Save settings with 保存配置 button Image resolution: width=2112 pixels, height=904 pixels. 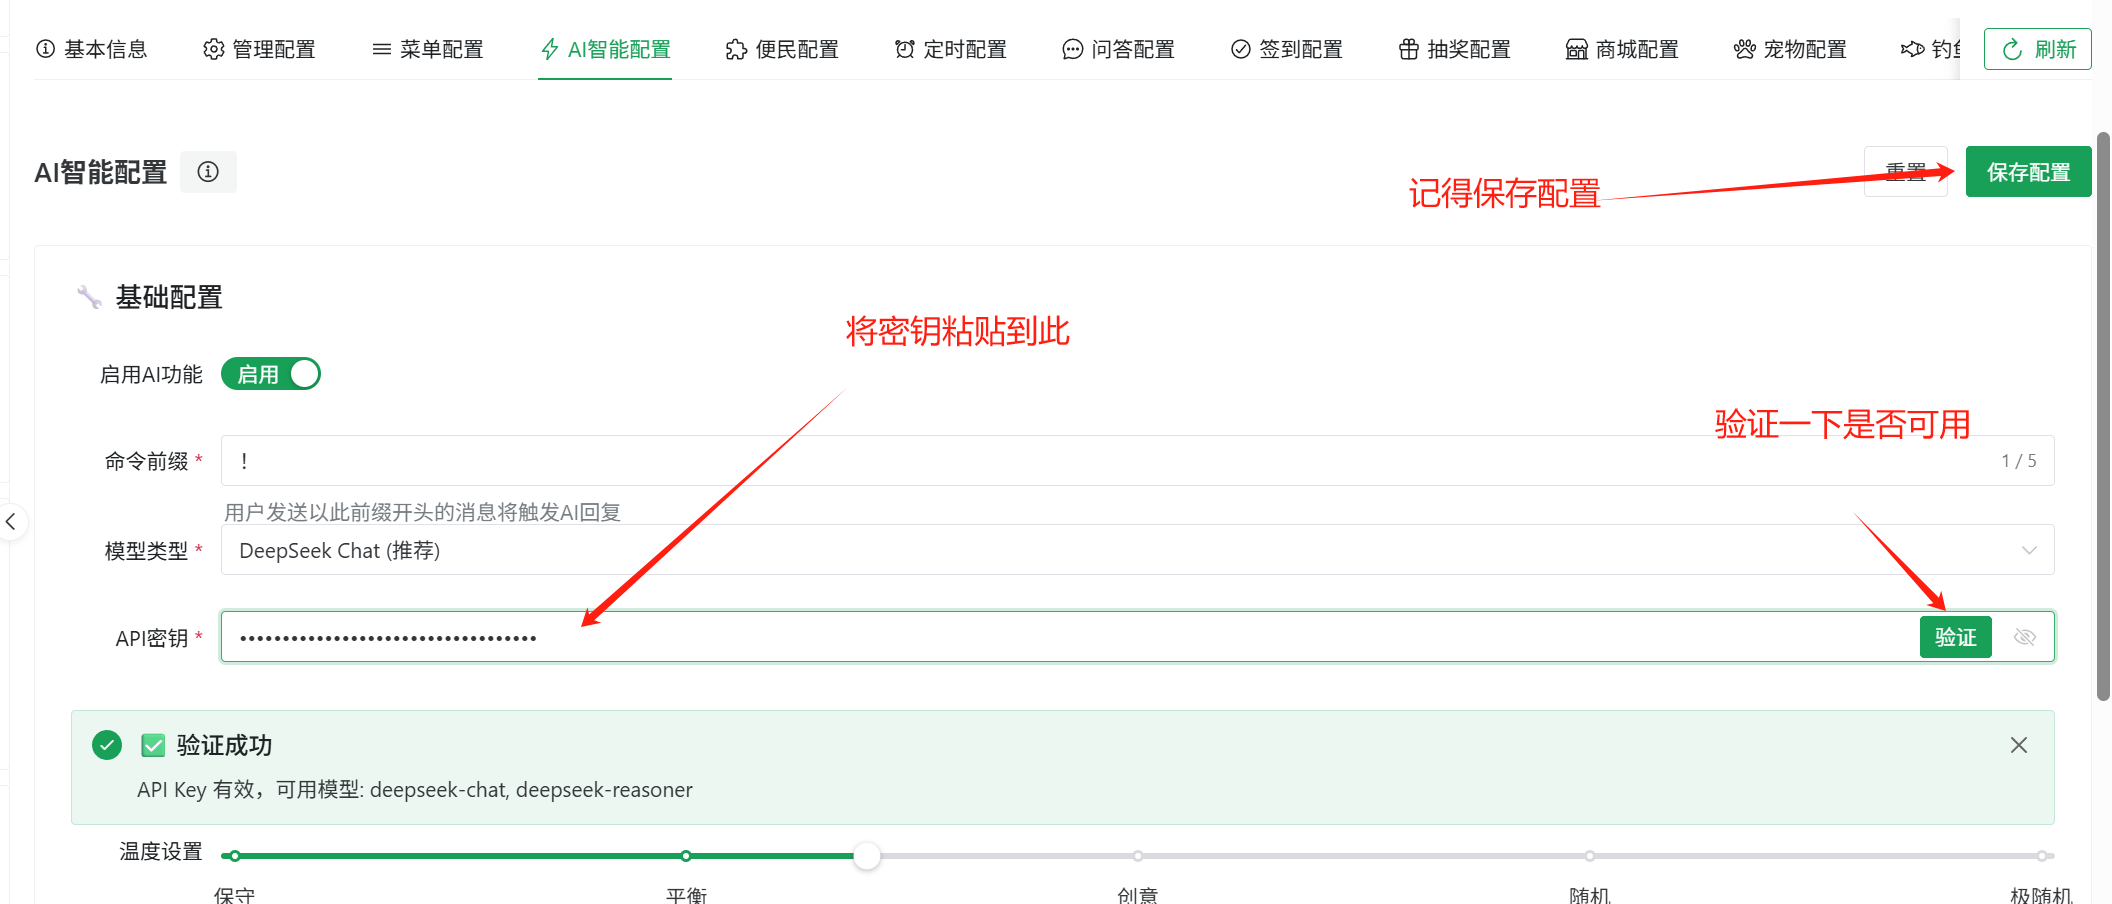pos(2028,172)
